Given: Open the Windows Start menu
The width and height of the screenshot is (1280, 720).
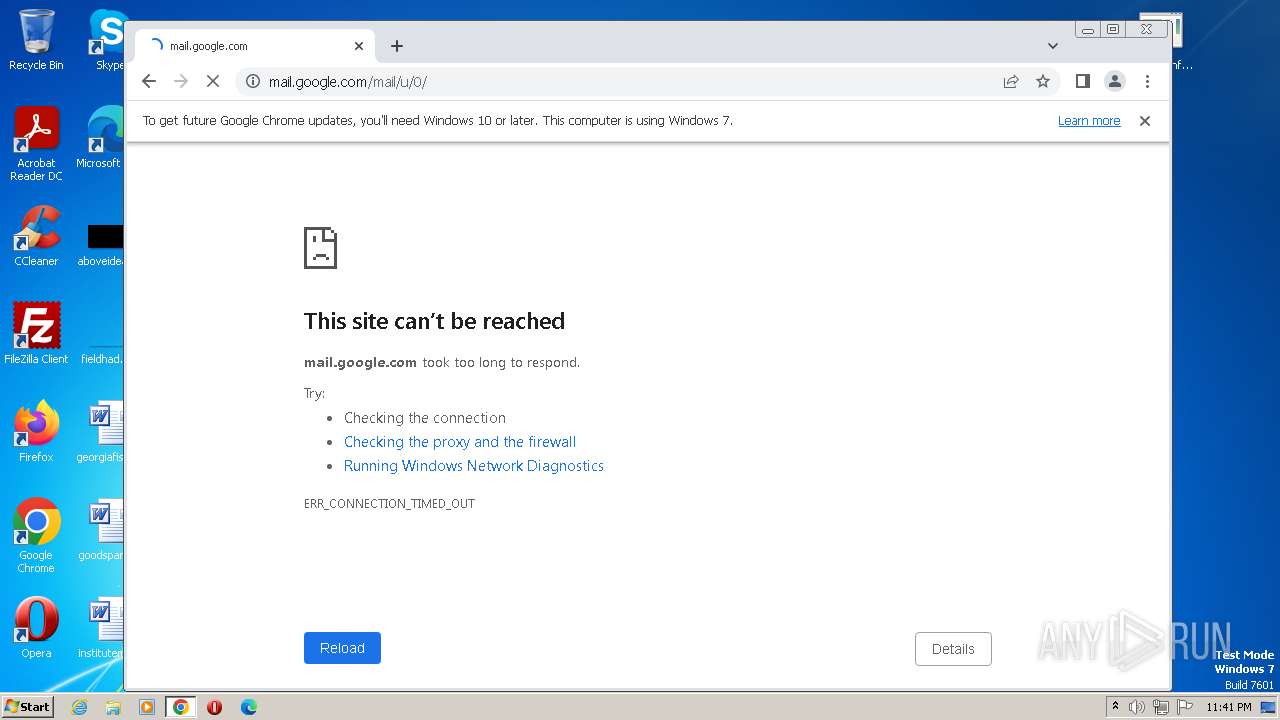Looking at the screenshot, I should coord(28,707).
